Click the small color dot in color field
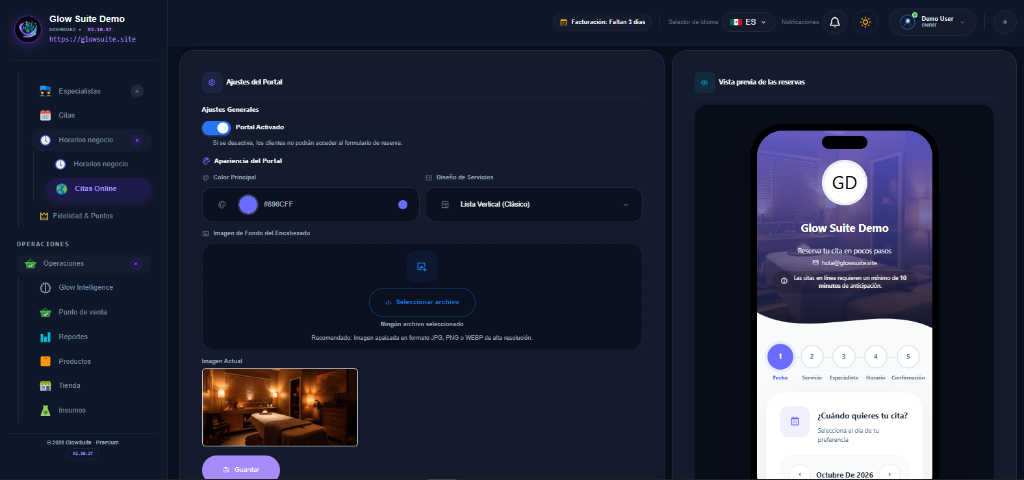 tap(403, 204)
